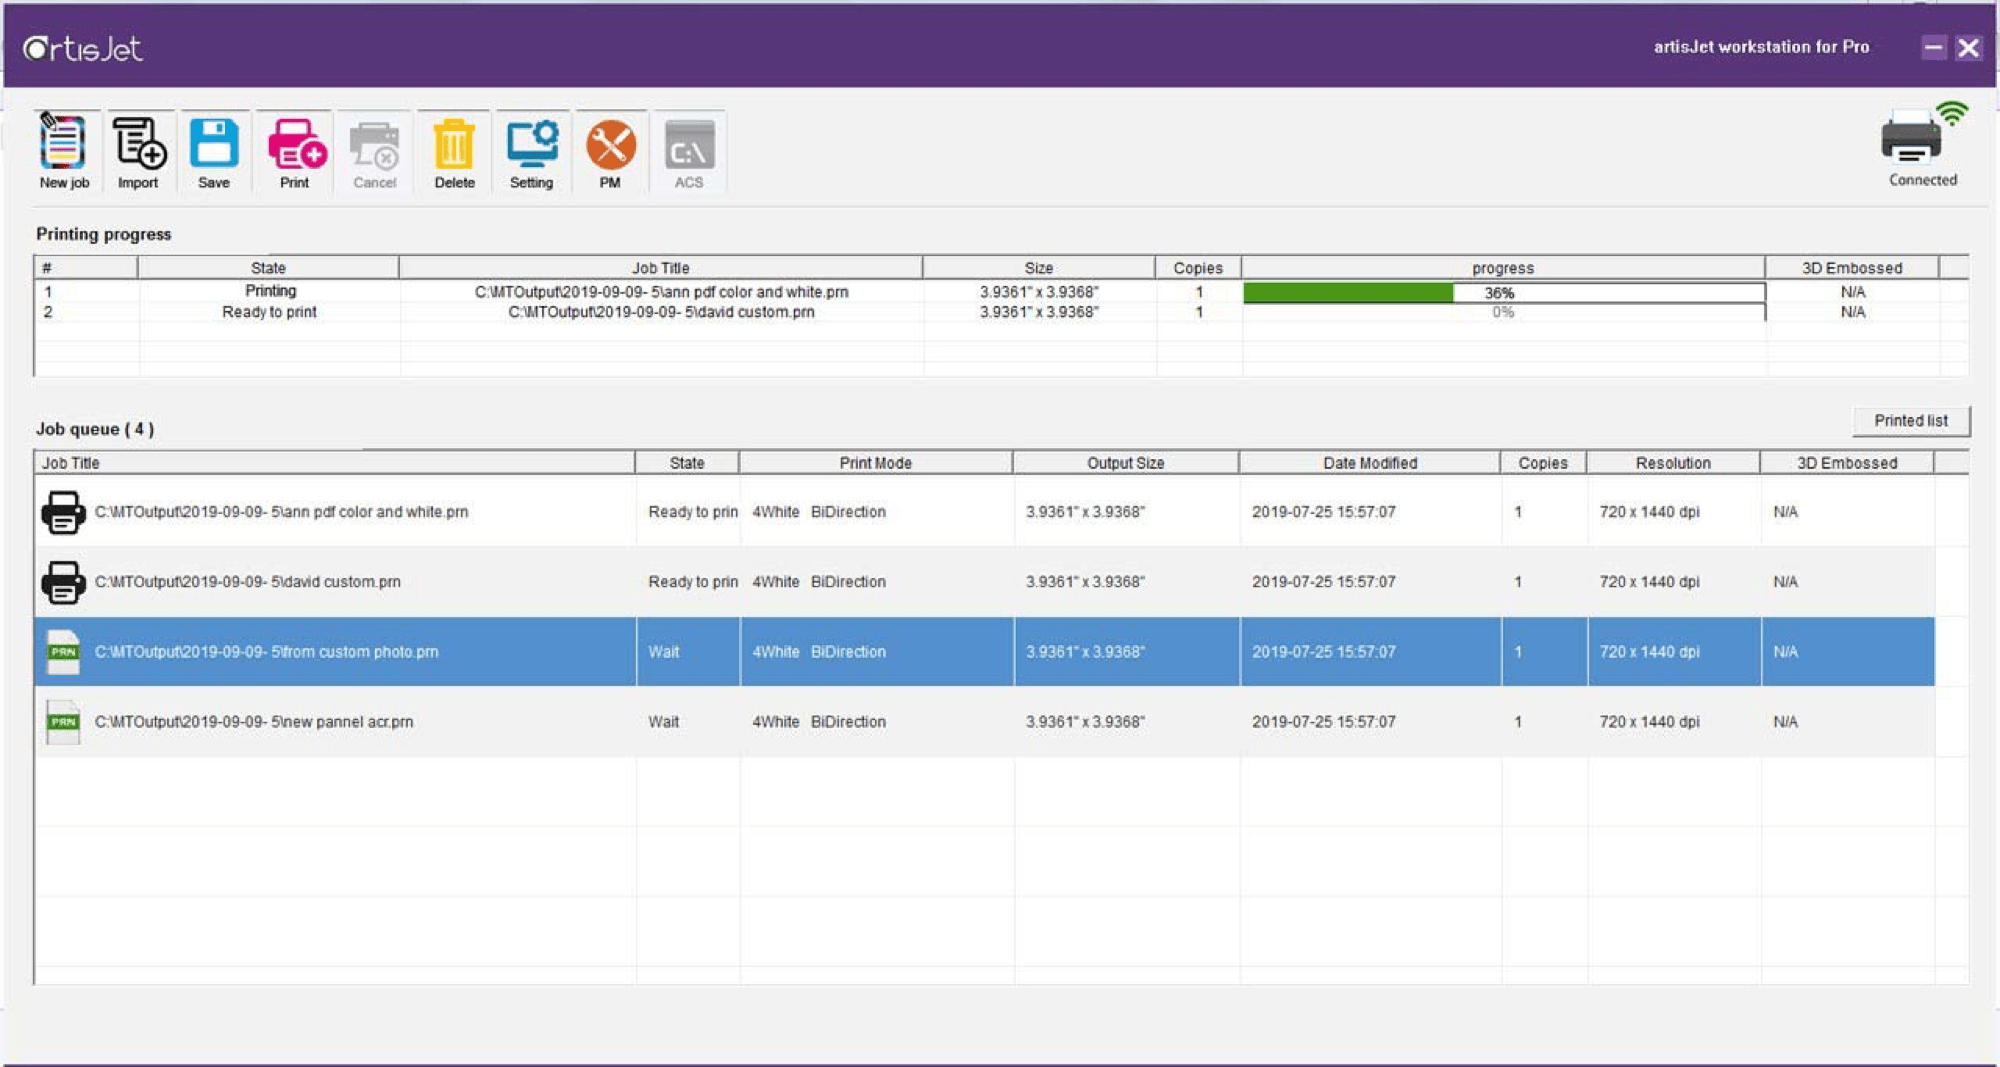
Task: Open PM maintenance tools icon
Action: click(610, 150)
